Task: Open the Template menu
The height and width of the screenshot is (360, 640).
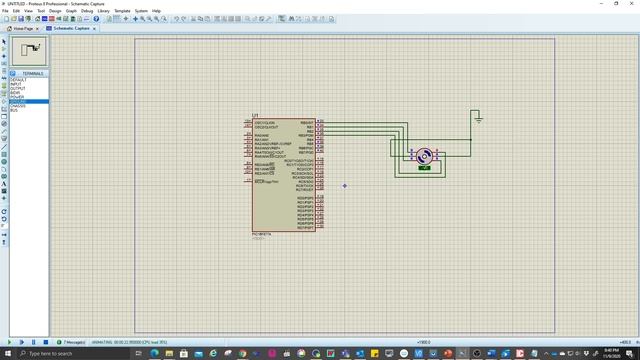Action: pos(122,11)
